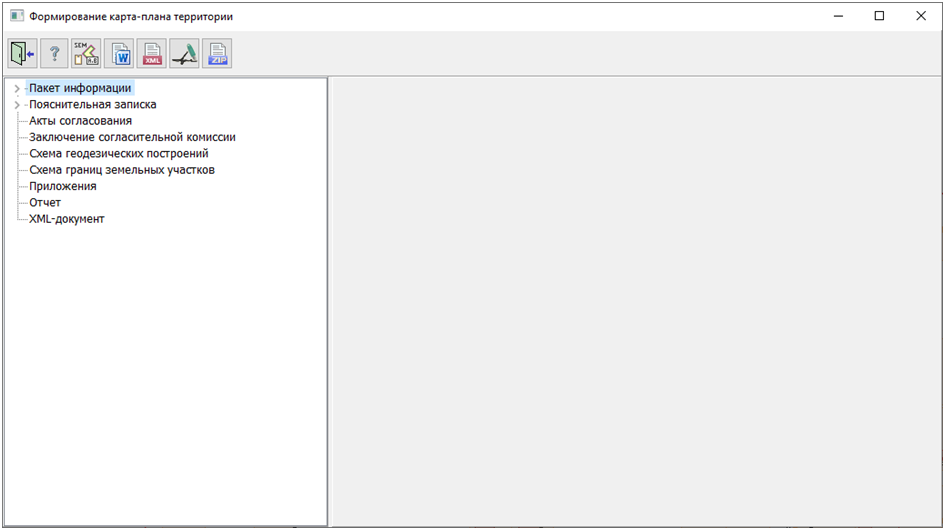The image size is (945, 530).
Task: Create ZIP archive via toolbar icon
Action: click(217, 54)
